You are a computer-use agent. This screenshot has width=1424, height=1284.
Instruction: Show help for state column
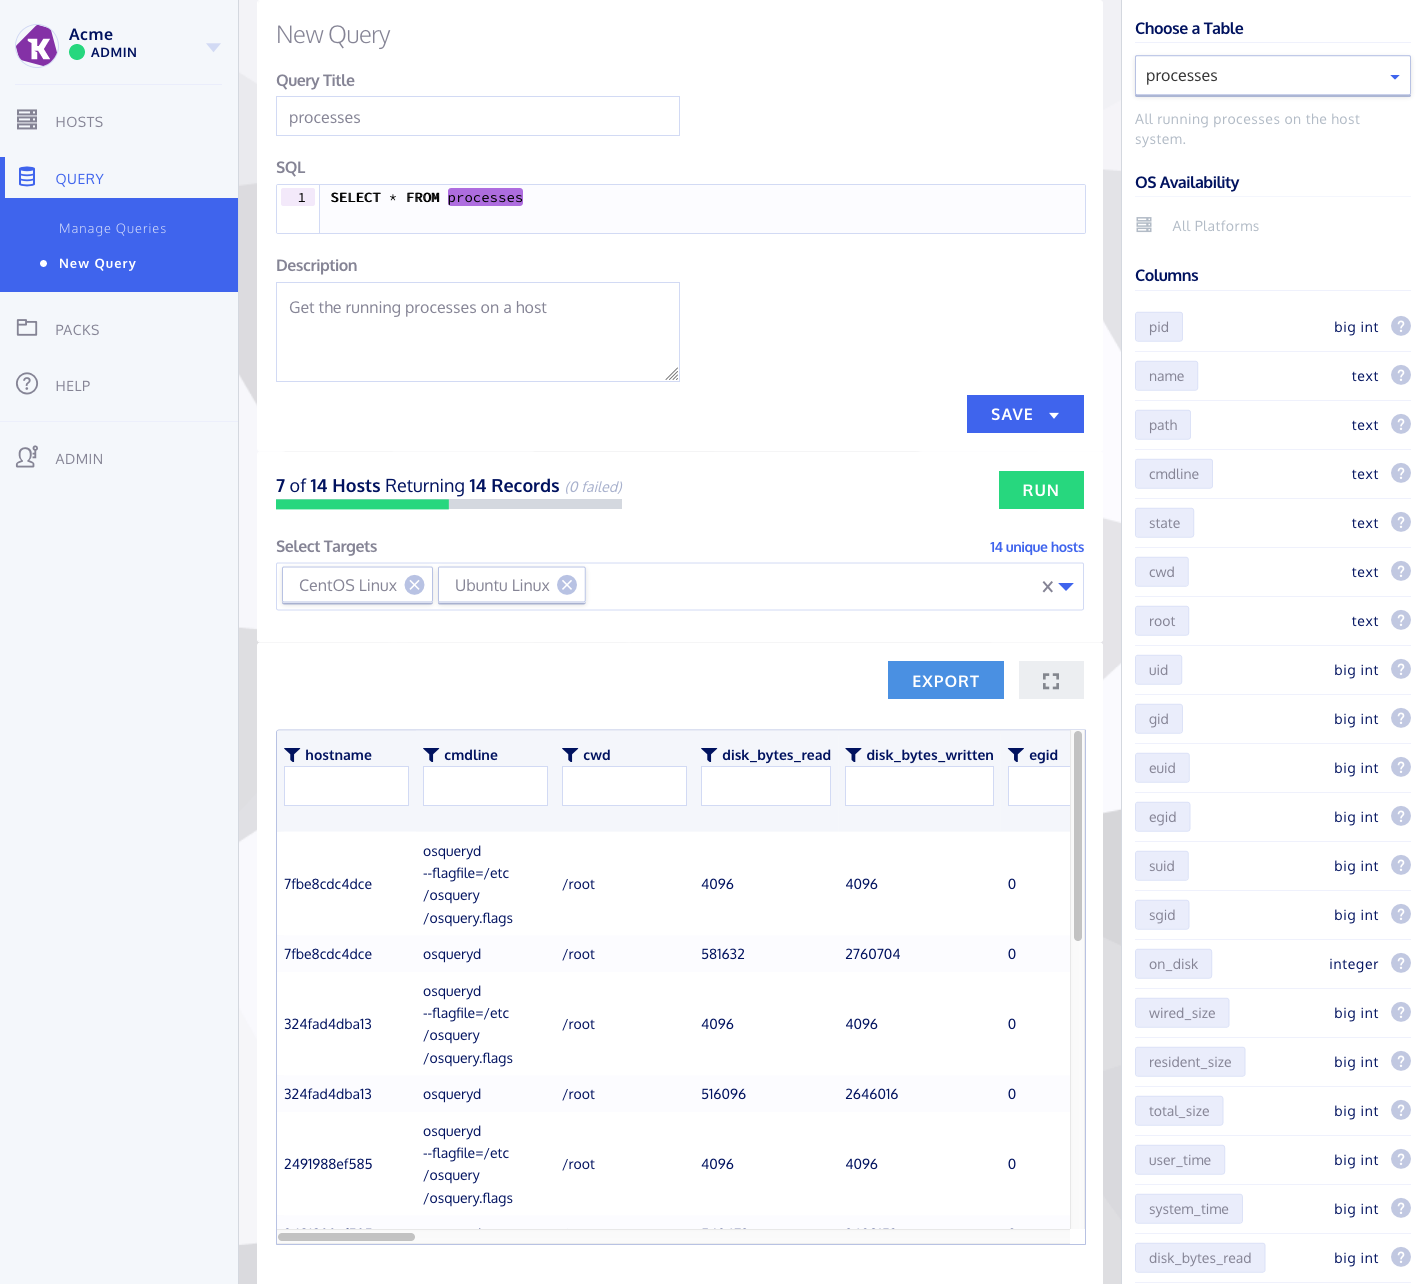pyautogui.click(x=1401, y=522)
